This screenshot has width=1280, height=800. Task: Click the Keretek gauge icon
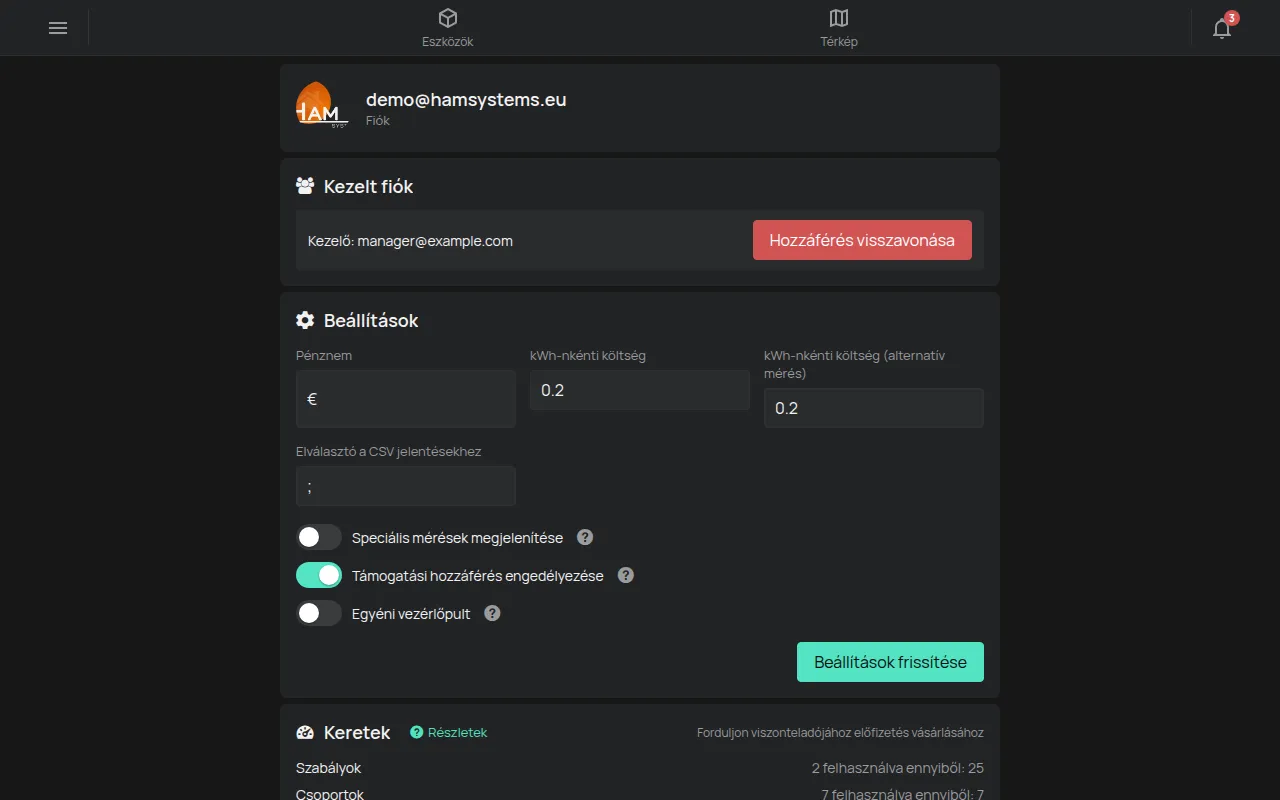coord(305,732)
